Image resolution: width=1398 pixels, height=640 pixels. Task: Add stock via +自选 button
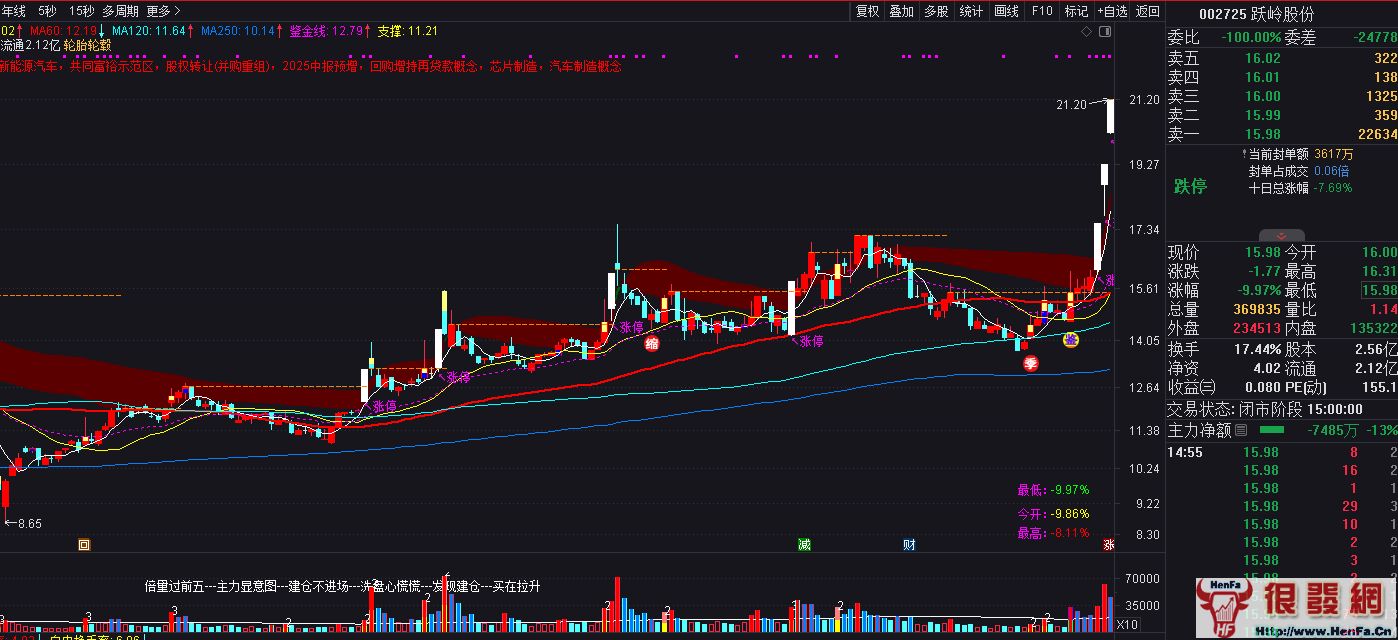pyautogui.click(x=1111, y=11)
